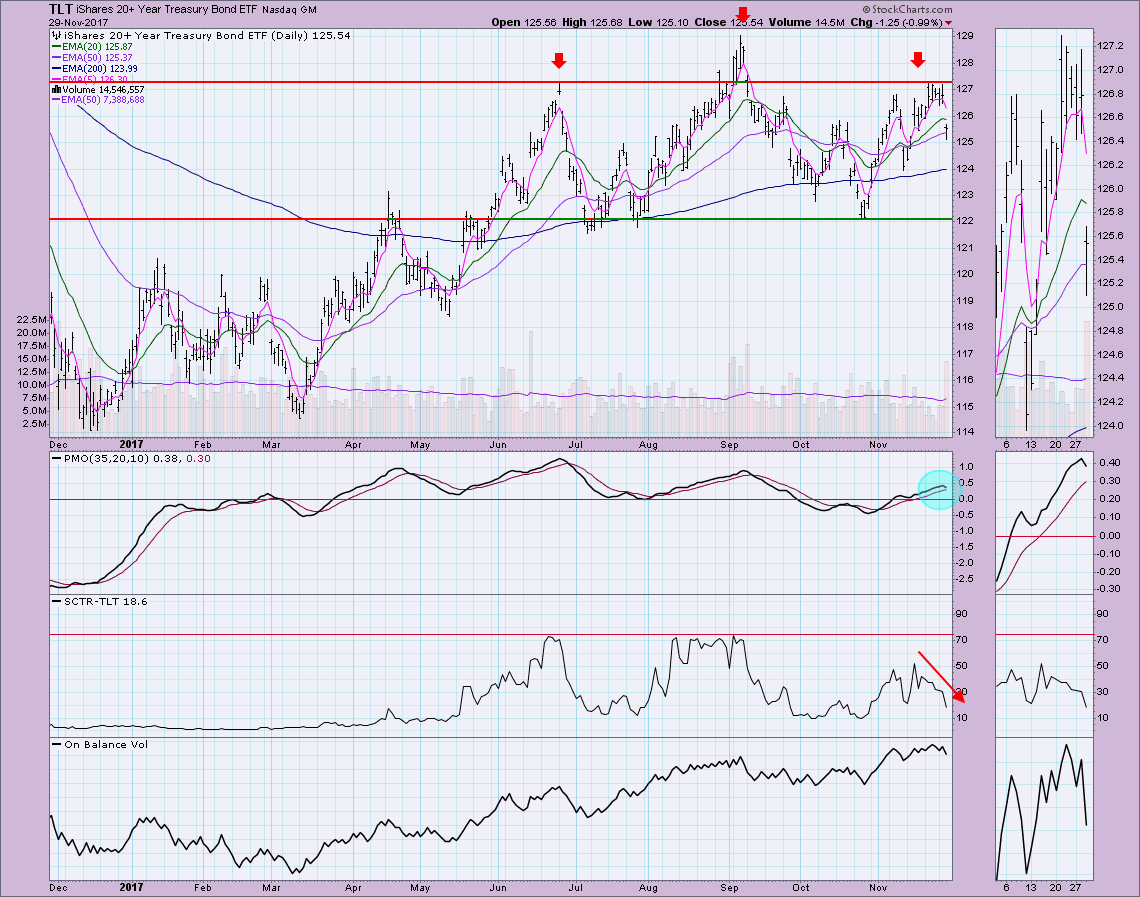Click the volume bars icon in the legend

pyautogui.click(x=56, y=89)
